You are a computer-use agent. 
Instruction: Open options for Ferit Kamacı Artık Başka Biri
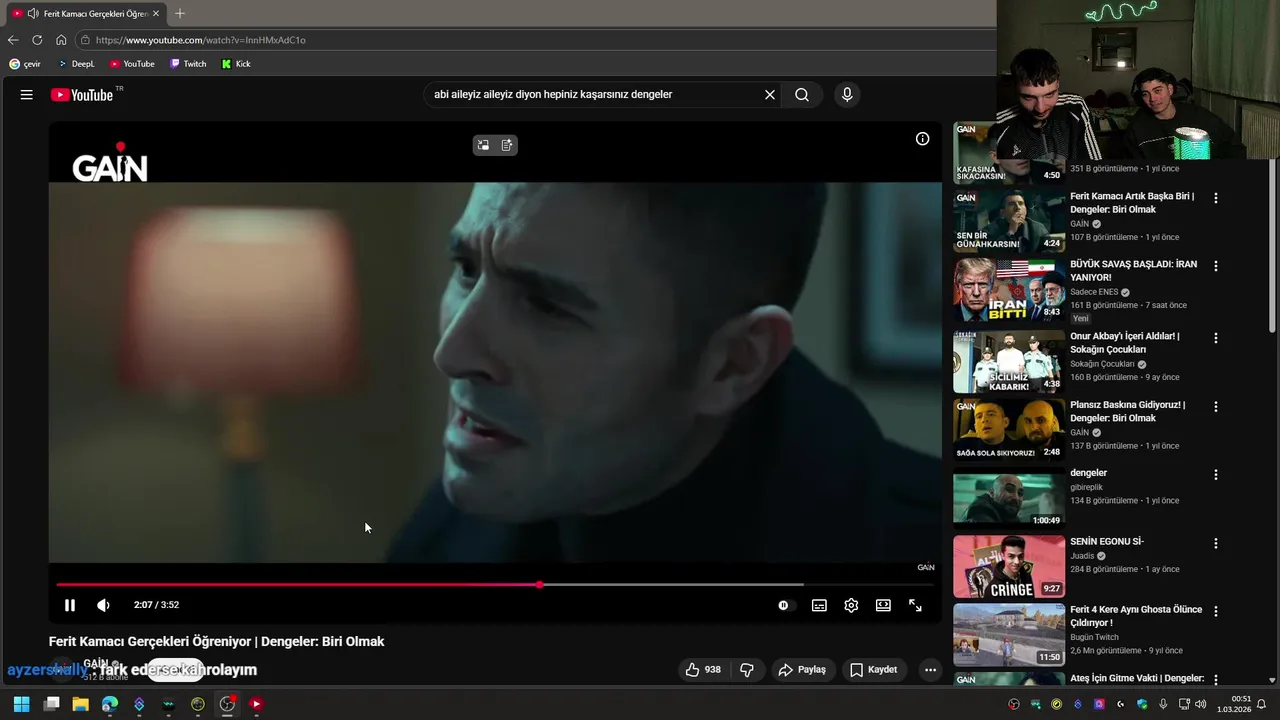1216,198
